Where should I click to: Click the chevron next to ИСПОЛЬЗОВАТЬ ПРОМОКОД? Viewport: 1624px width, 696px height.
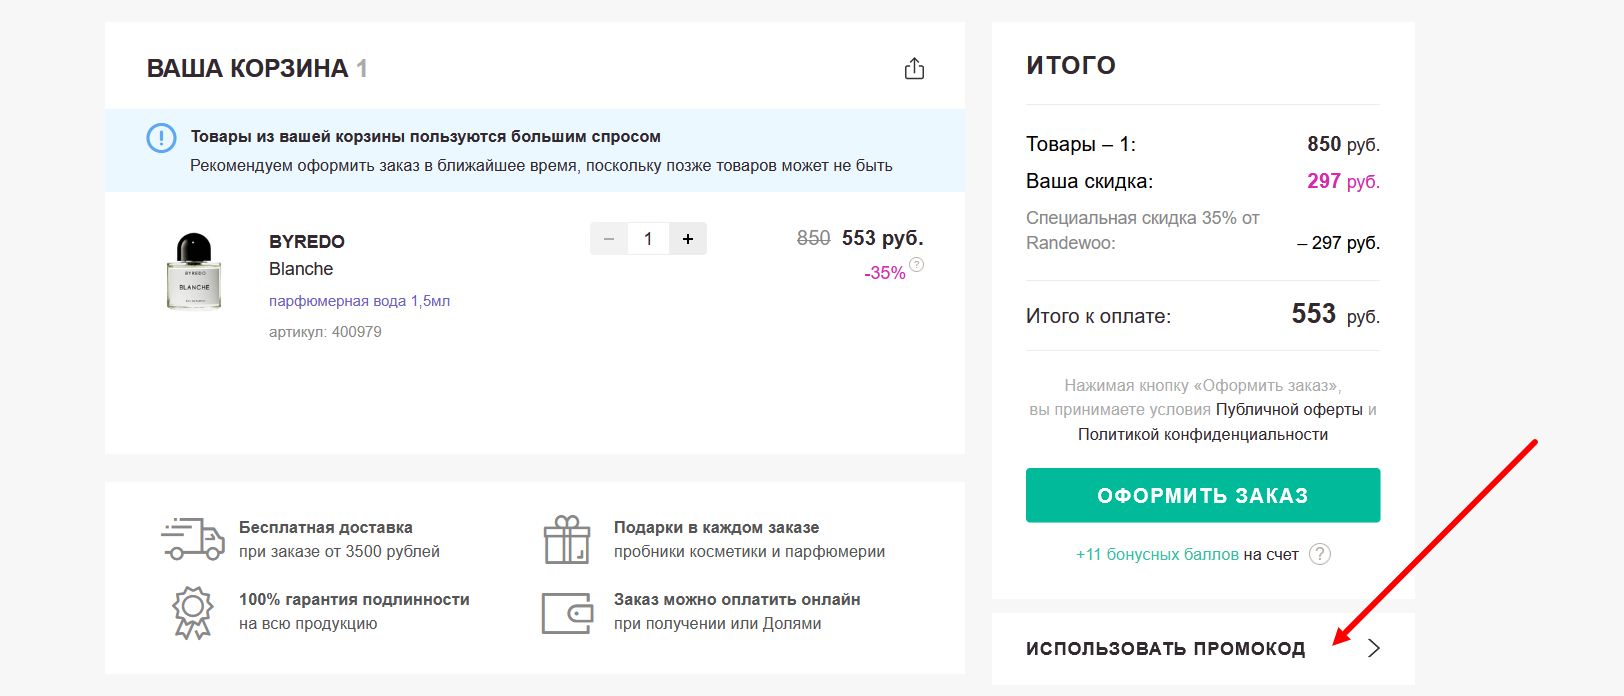click(1374, 648)
